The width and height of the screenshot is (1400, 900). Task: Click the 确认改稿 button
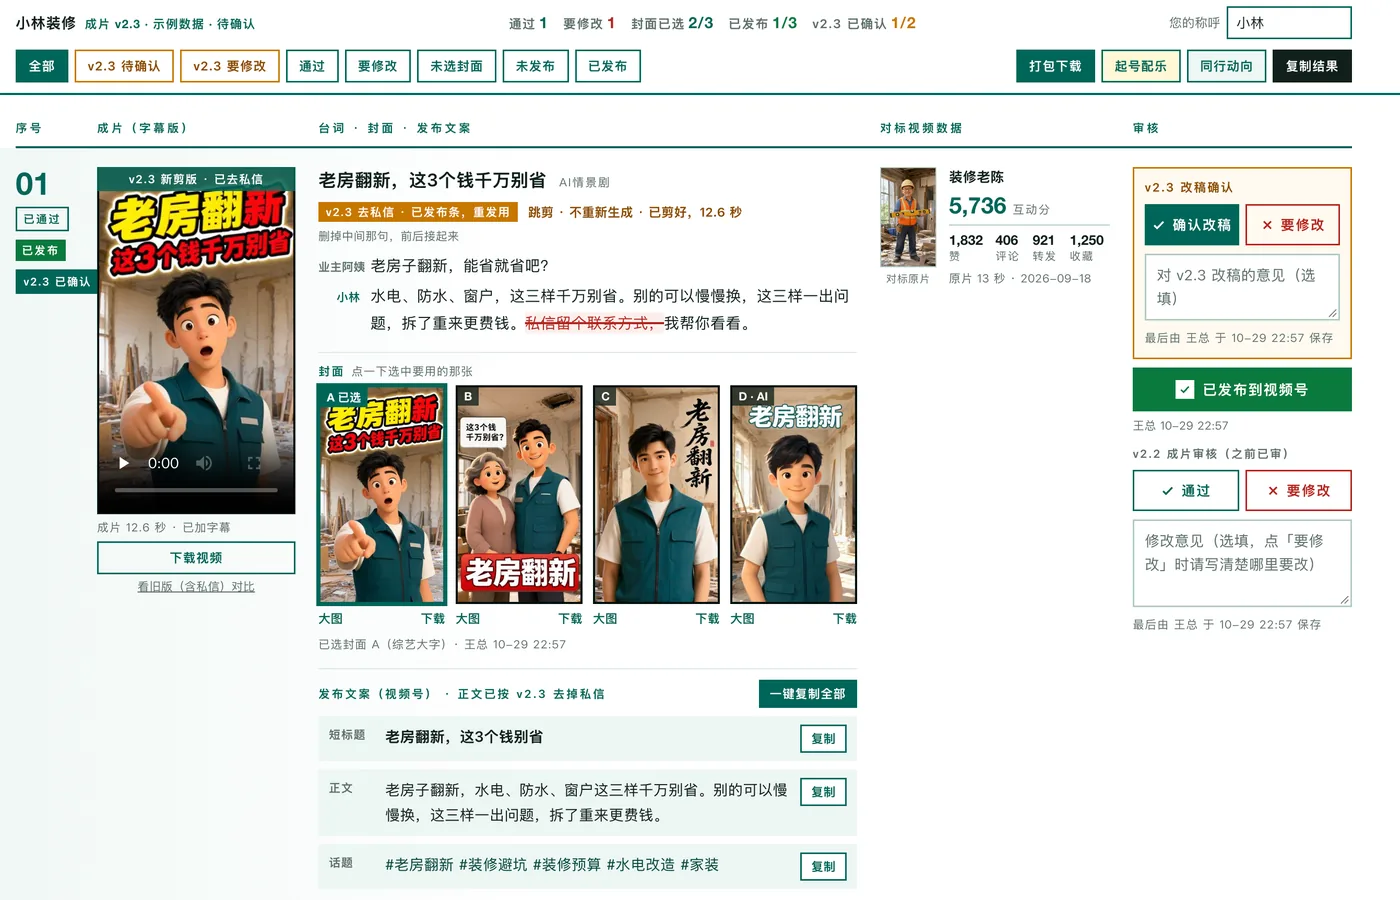tap(1192, 225)
